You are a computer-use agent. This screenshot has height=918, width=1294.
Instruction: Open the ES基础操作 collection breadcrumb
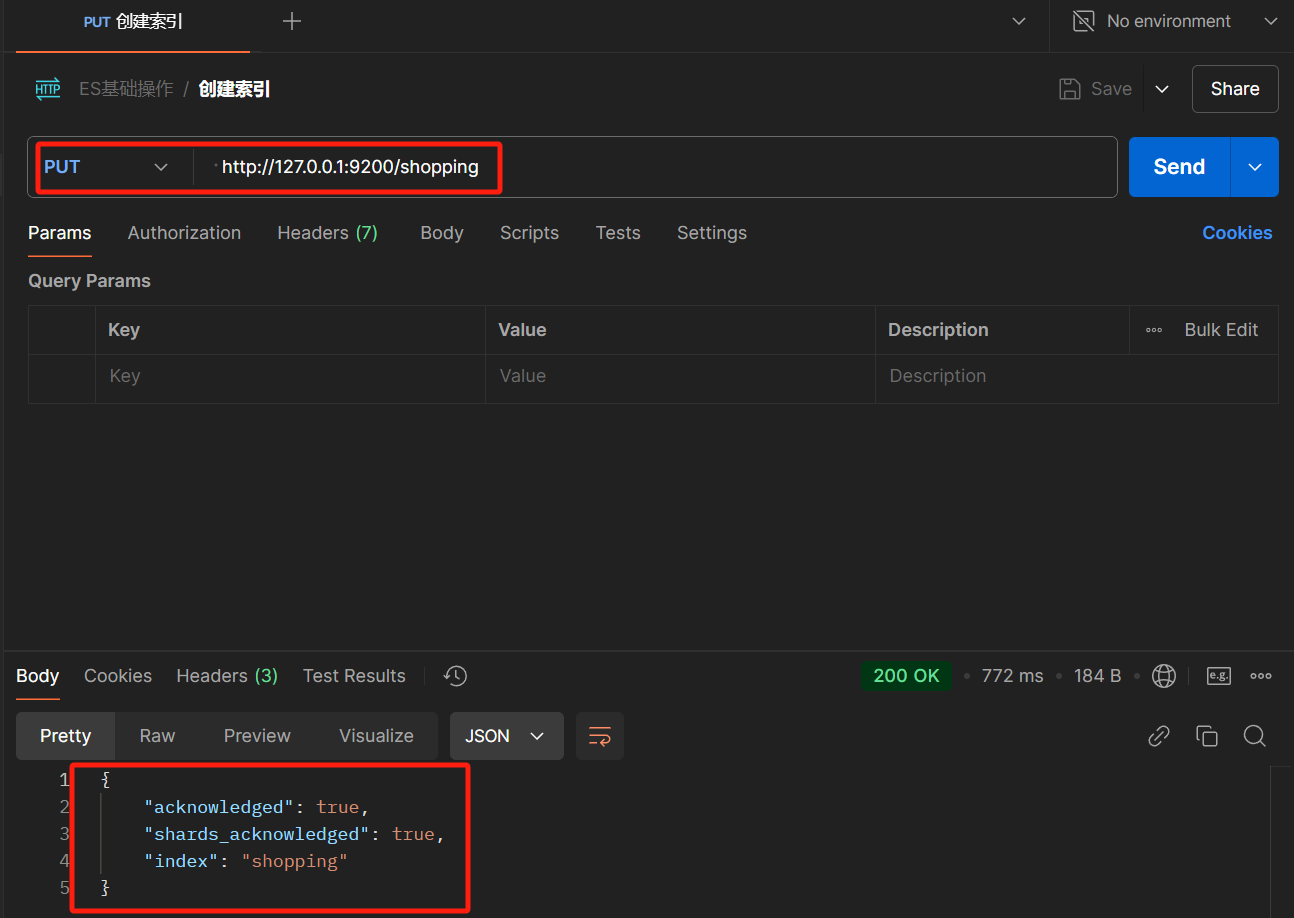[x=126, y=89]
